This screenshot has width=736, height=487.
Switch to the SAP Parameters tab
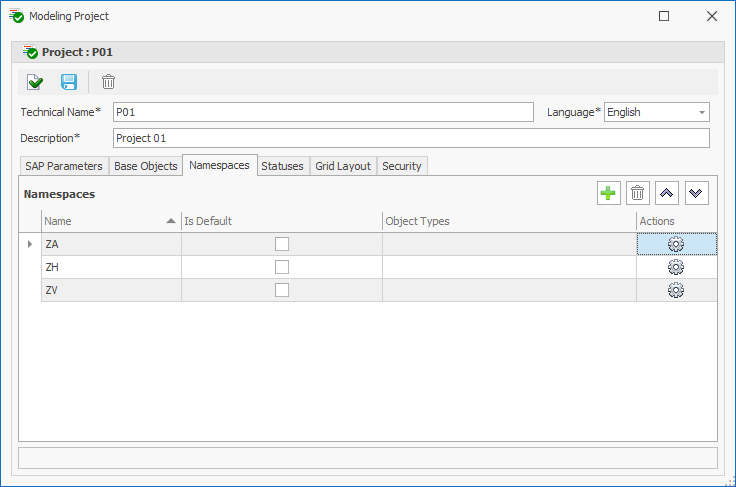64,166
